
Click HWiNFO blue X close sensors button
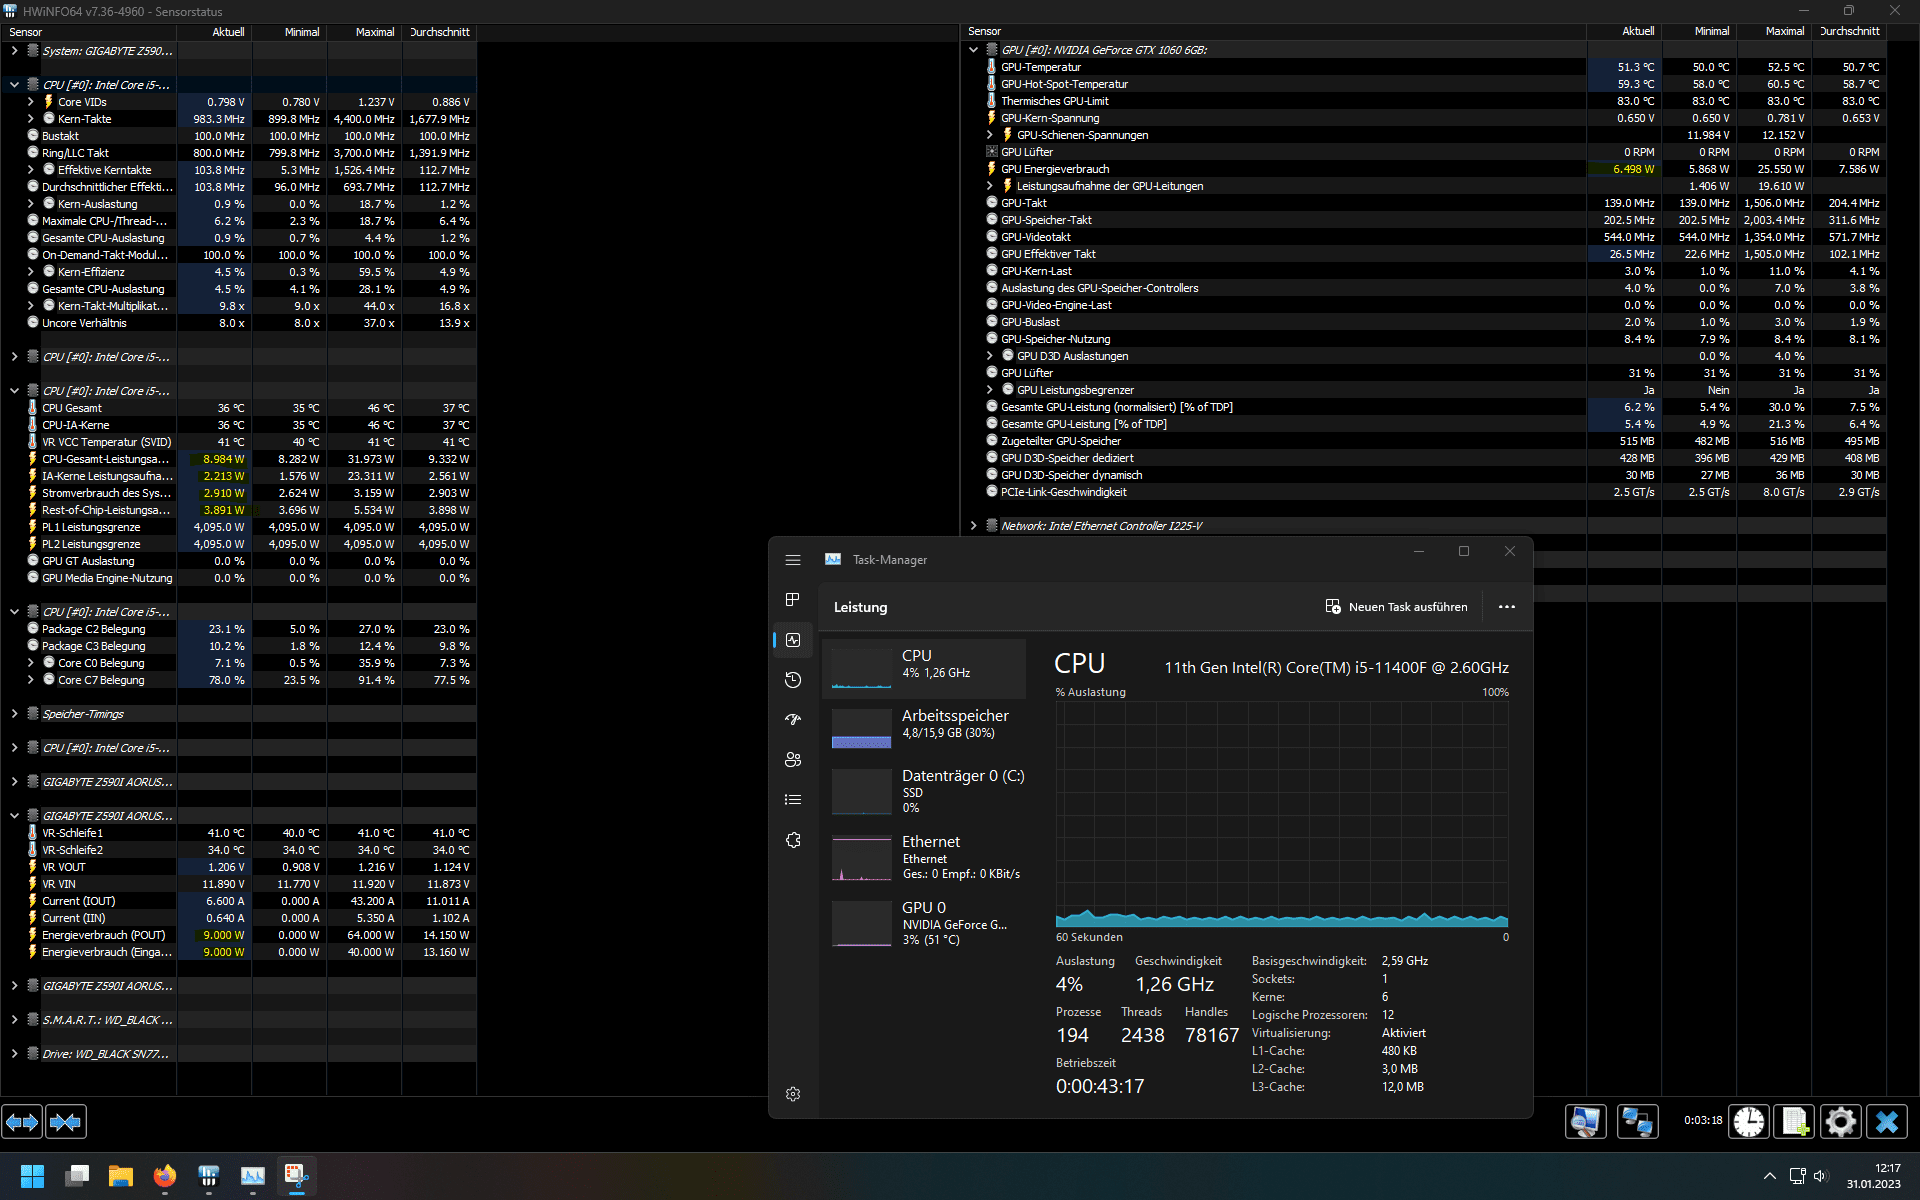1887,1122
